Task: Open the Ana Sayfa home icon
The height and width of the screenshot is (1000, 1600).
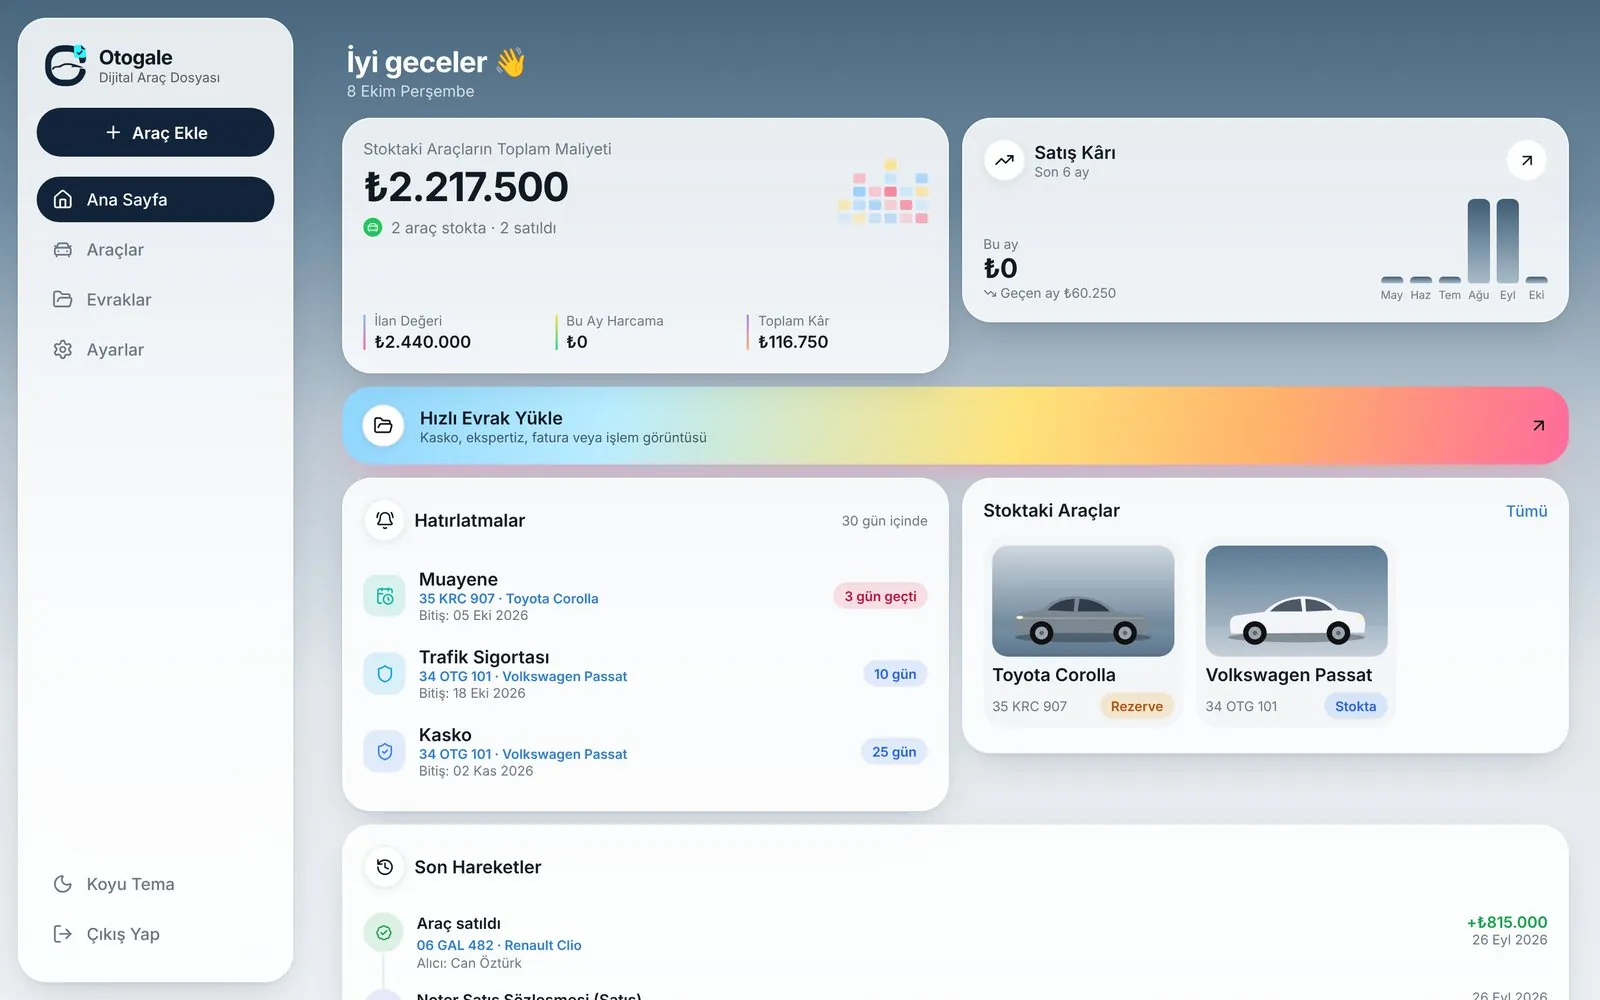Action: (x=63, y=199)
